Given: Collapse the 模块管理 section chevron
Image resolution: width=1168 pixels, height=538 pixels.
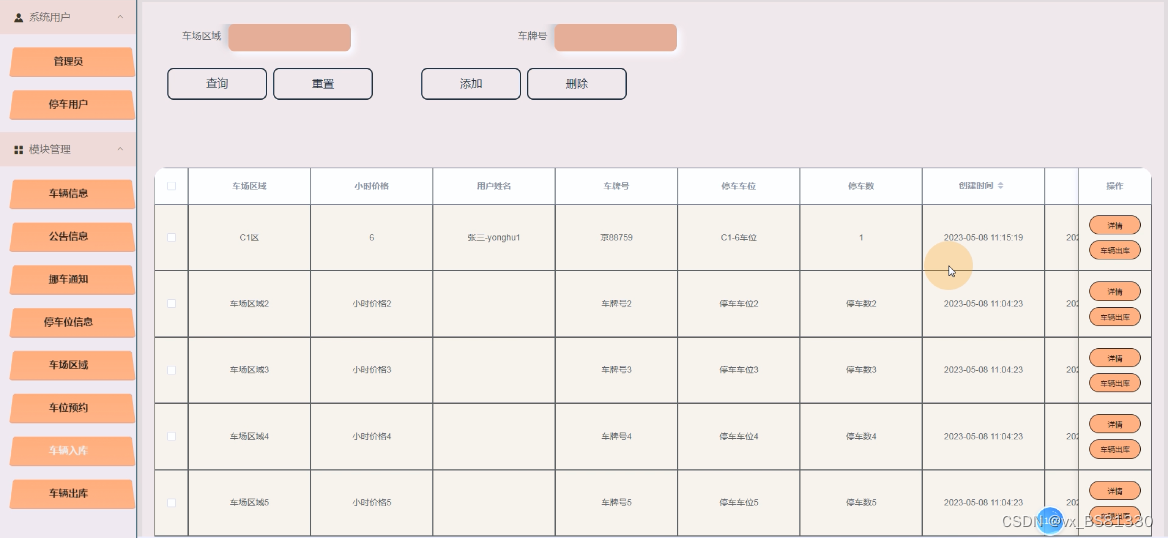Looking at the screenshot, I should (x=120, y=149).
